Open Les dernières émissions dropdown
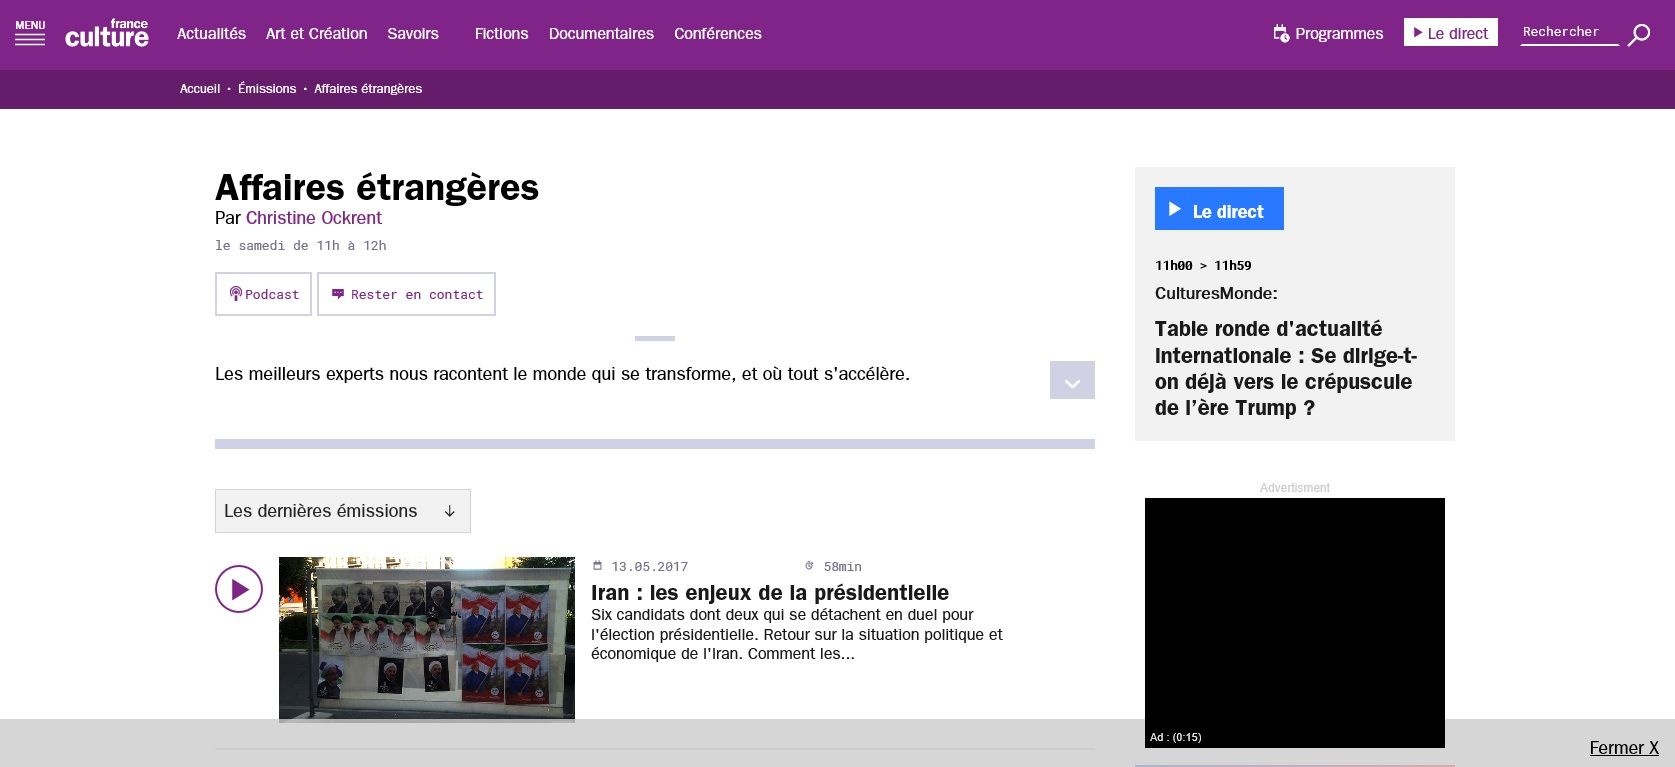Image resolution: width=1675 pixels, height=767 pixels. (x=342, y=511)
